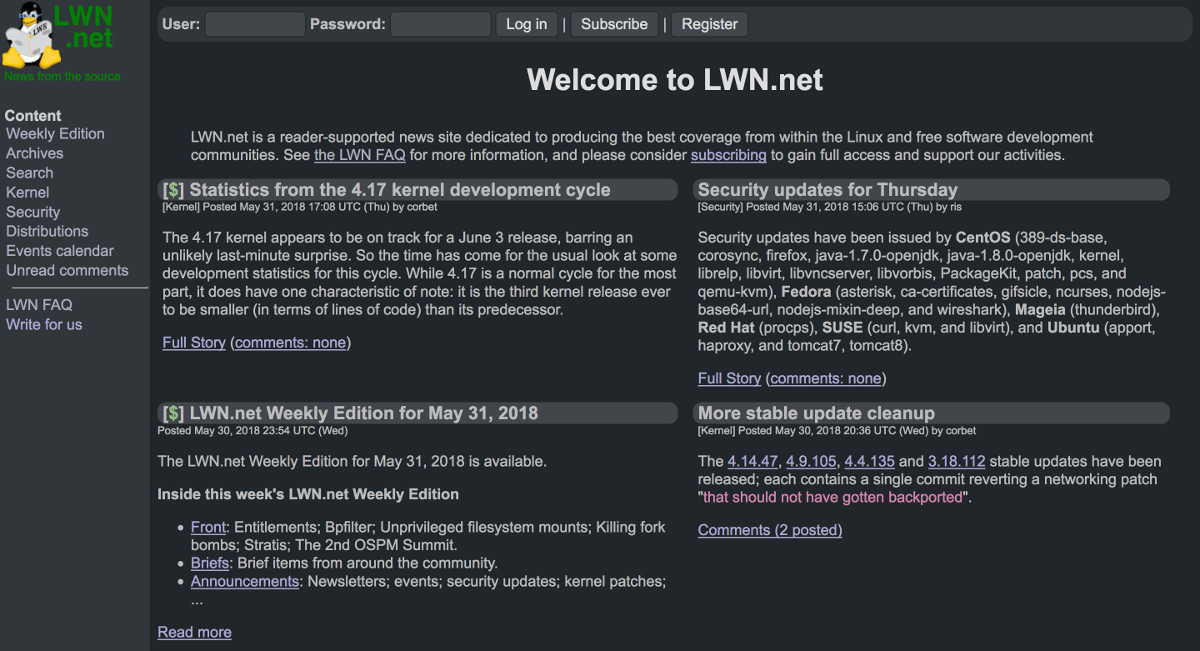Image resolution: width=1200 pixels, height=651 pixels.
Task: Open Unread comments sidebar link
Action: pyautogui.click(x=67, y=270)
